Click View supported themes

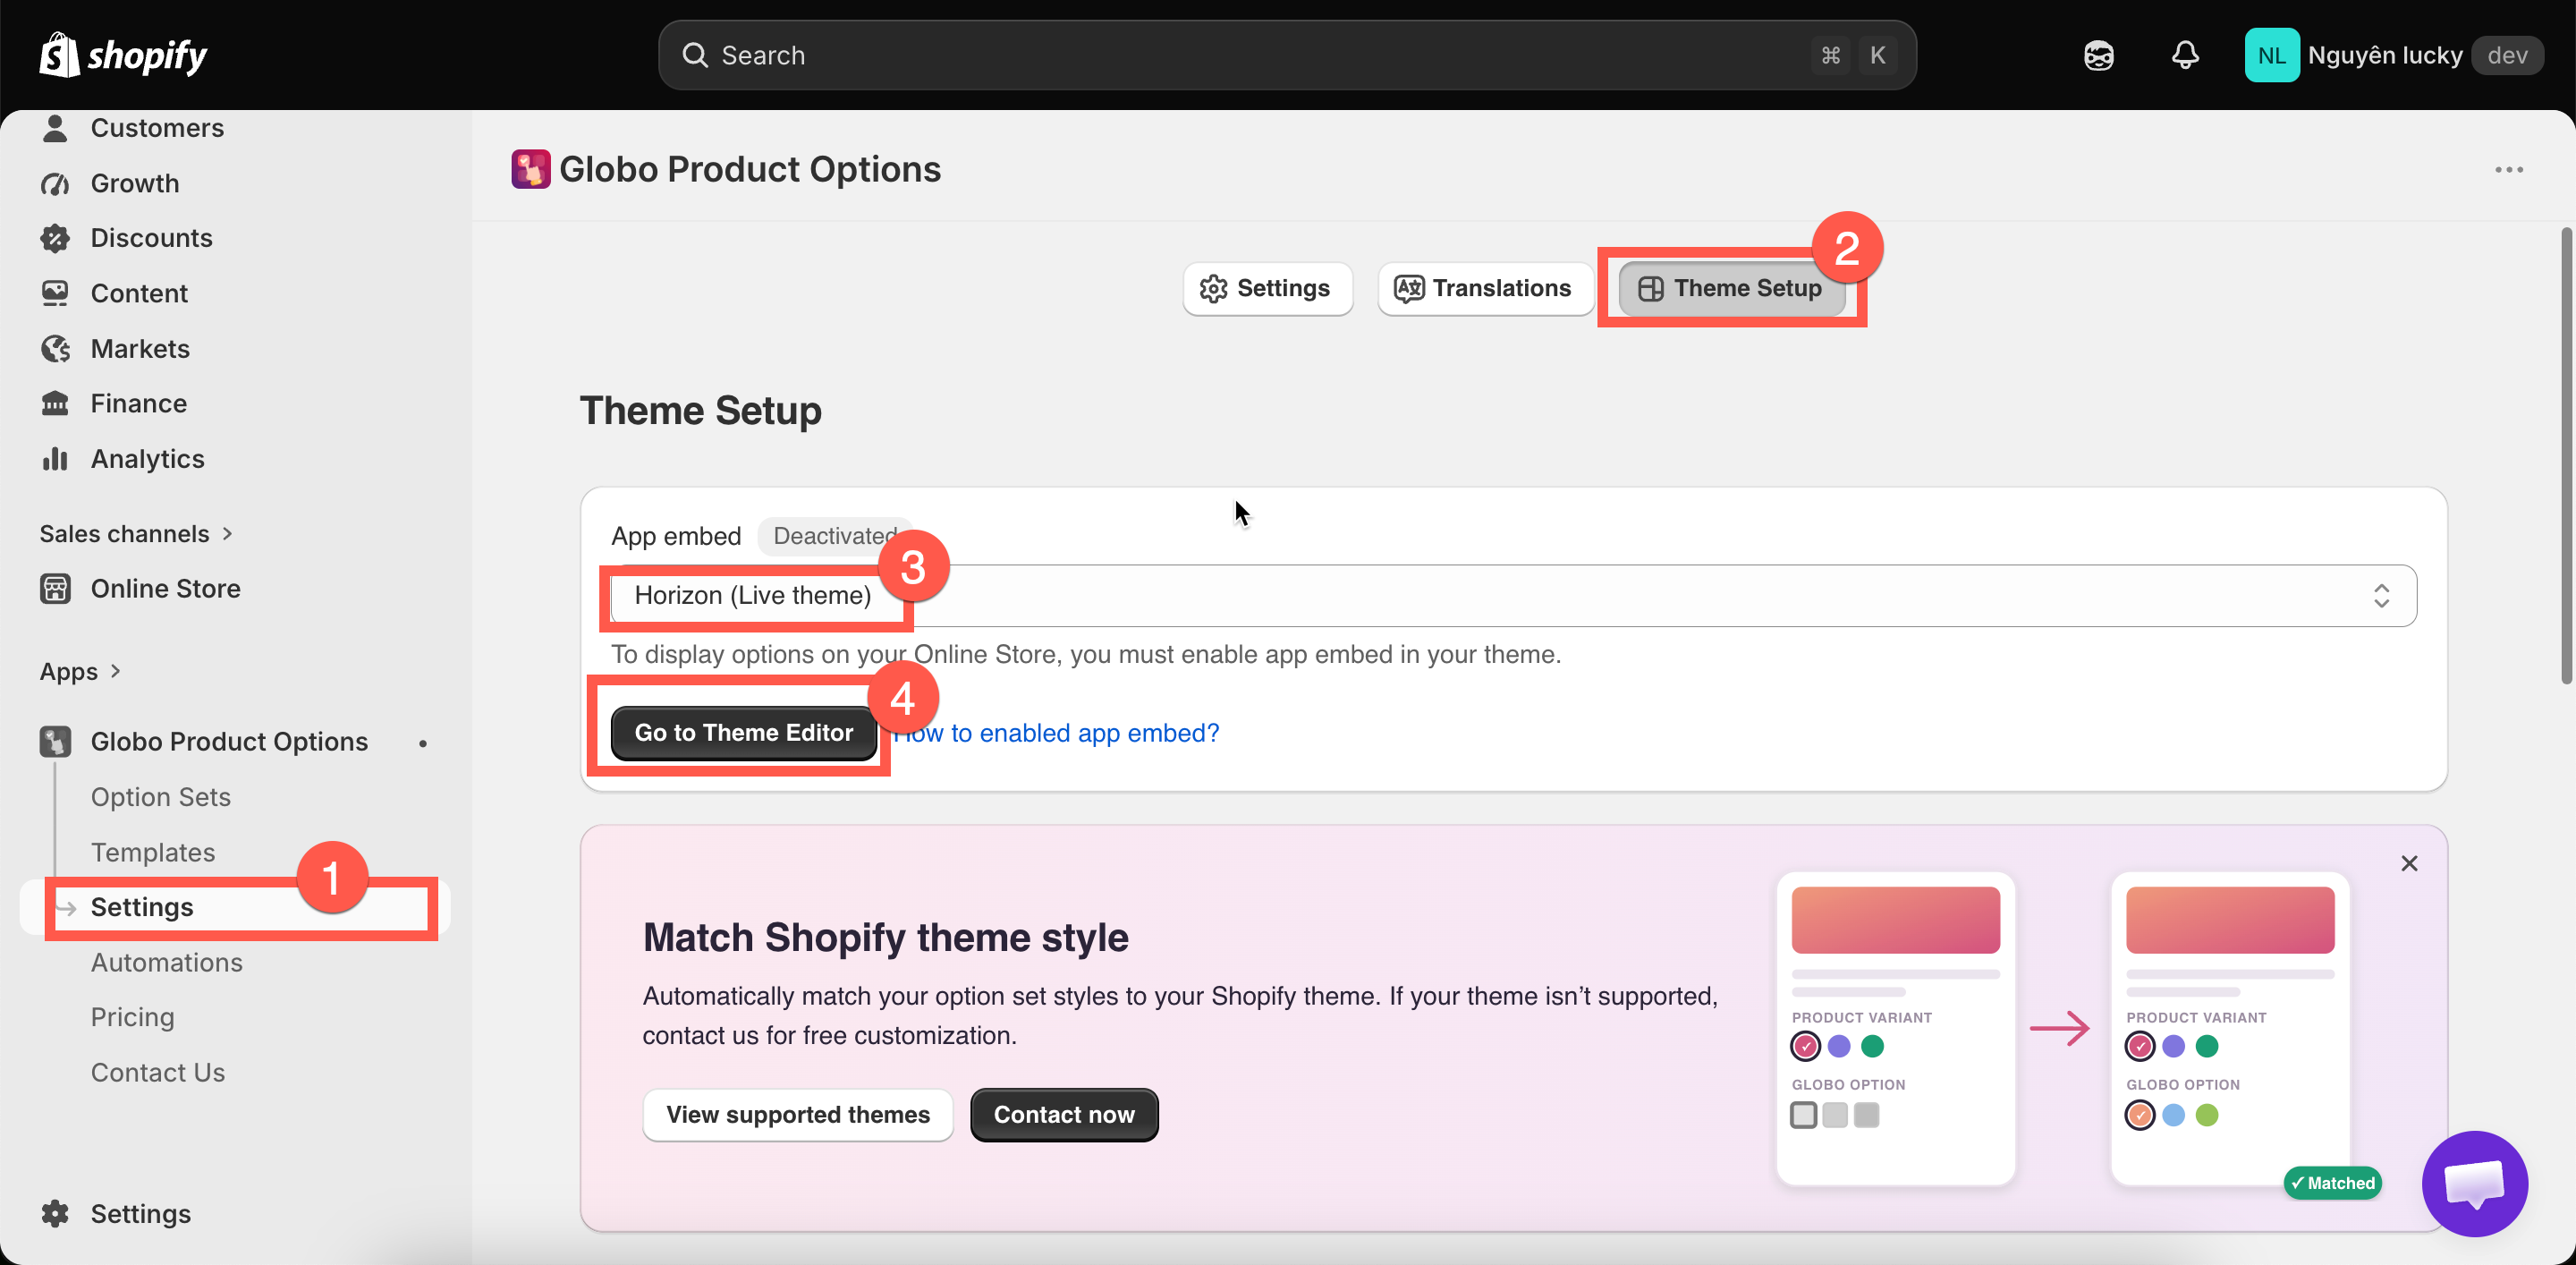point(797,1114)
